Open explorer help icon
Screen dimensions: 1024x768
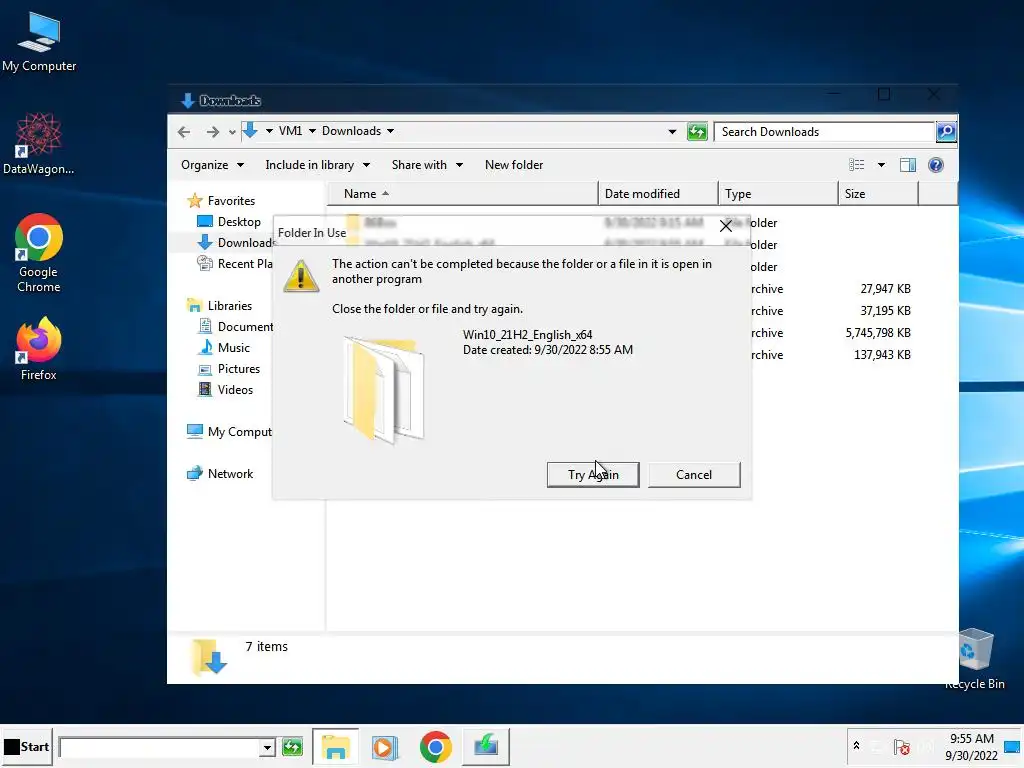935,165
